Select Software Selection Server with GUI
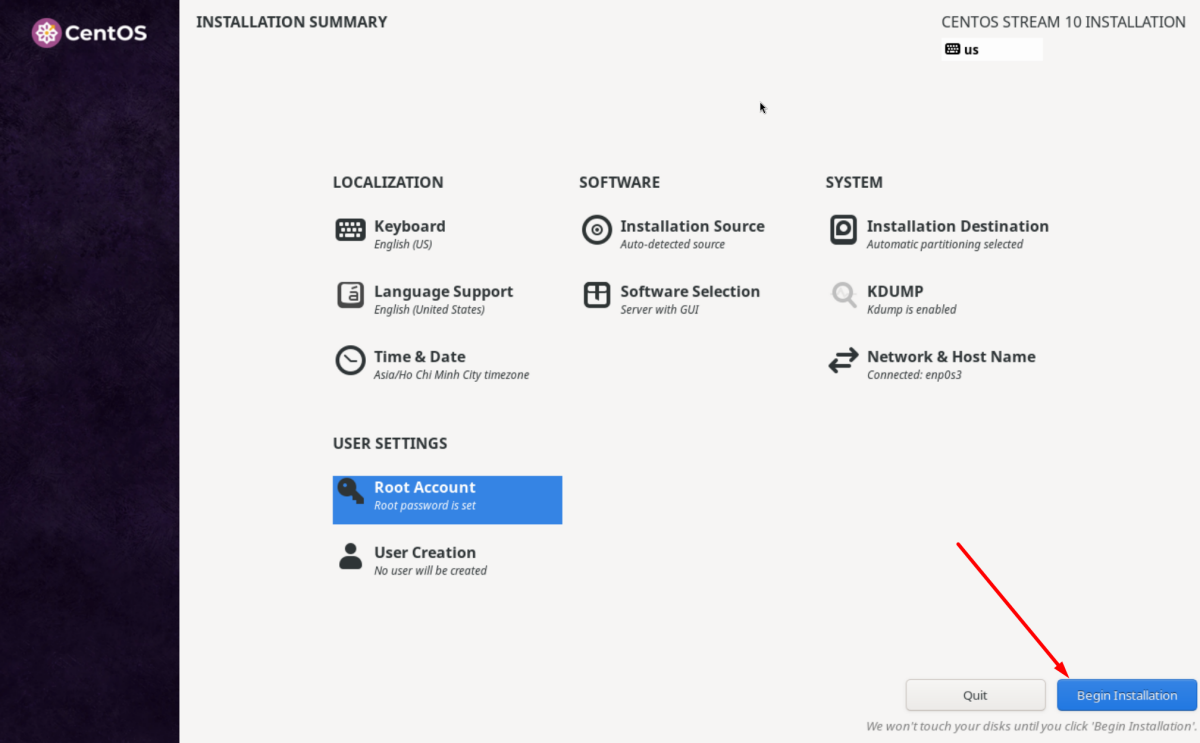Image resolution: width=1200 pixels, height=743 pixels. [659, 310]
